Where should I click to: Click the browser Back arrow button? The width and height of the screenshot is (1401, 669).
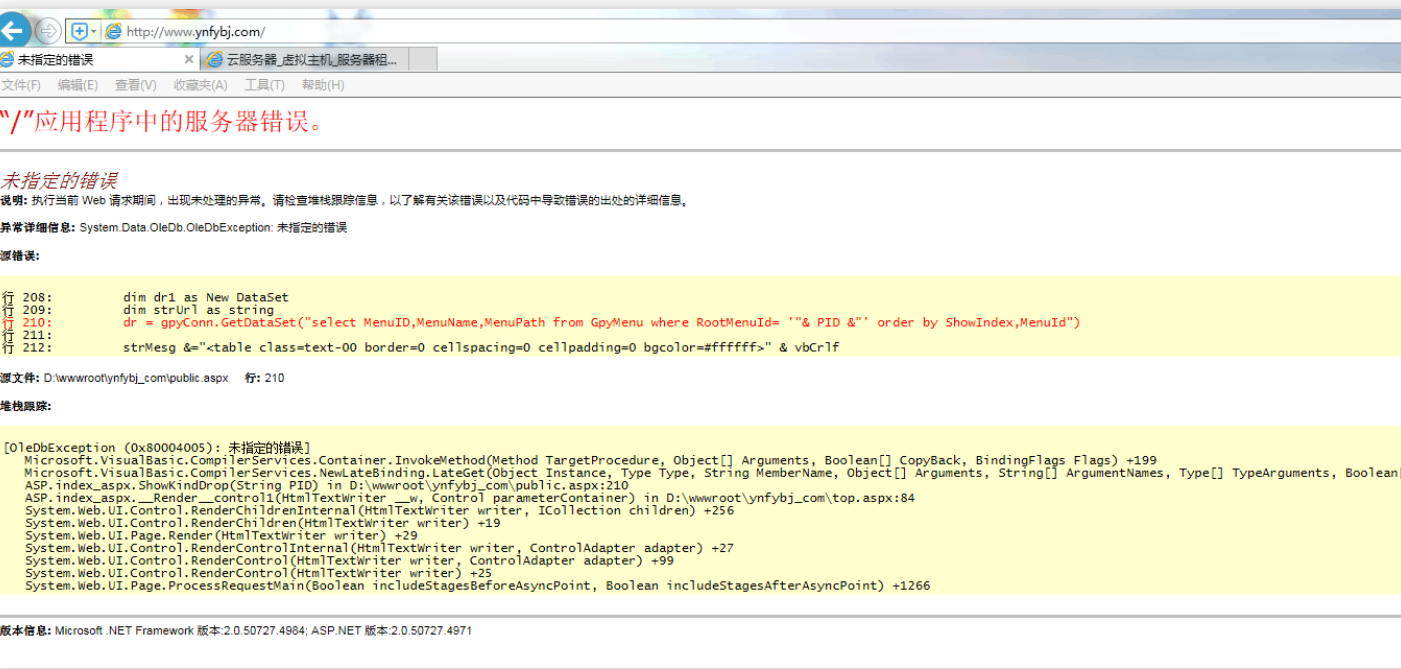click(x=14, y=30)
